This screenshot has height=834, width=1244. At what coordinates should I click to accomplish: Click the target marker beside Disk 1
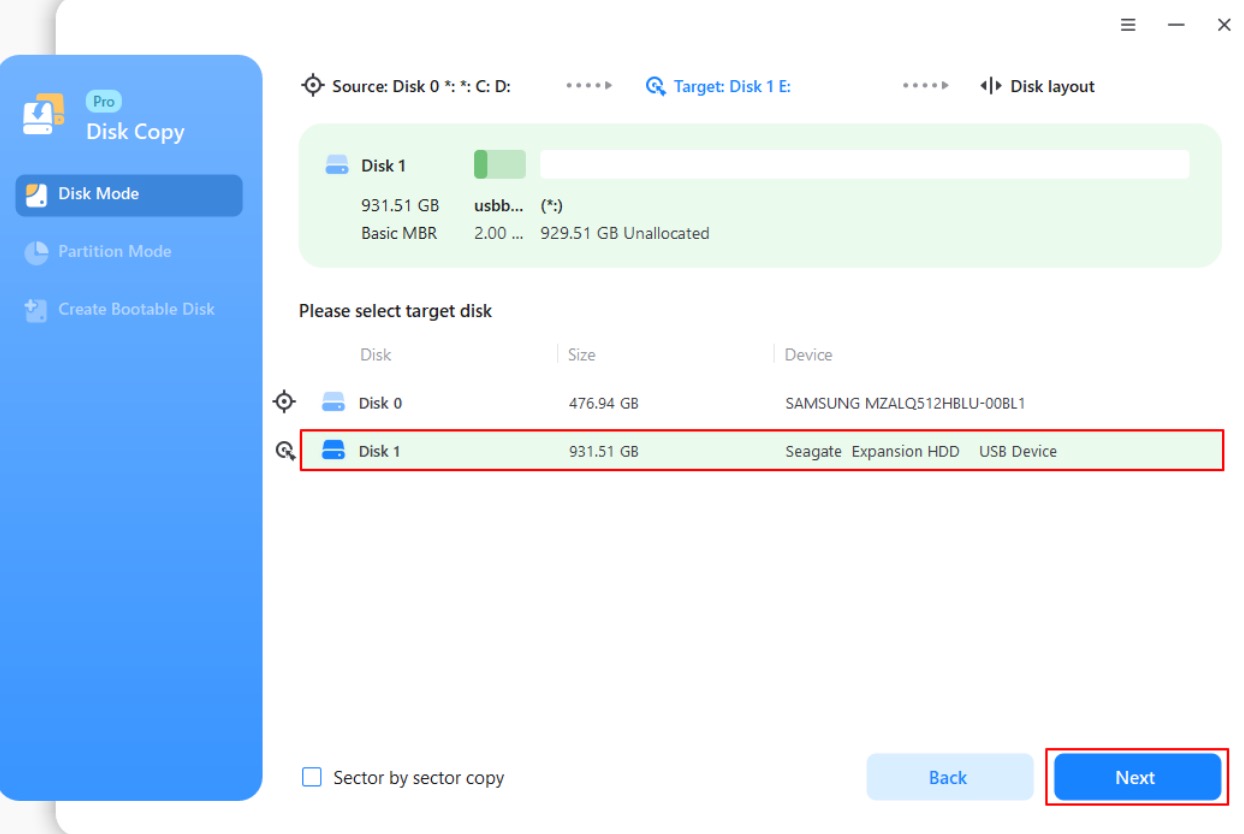coord(285,451)
